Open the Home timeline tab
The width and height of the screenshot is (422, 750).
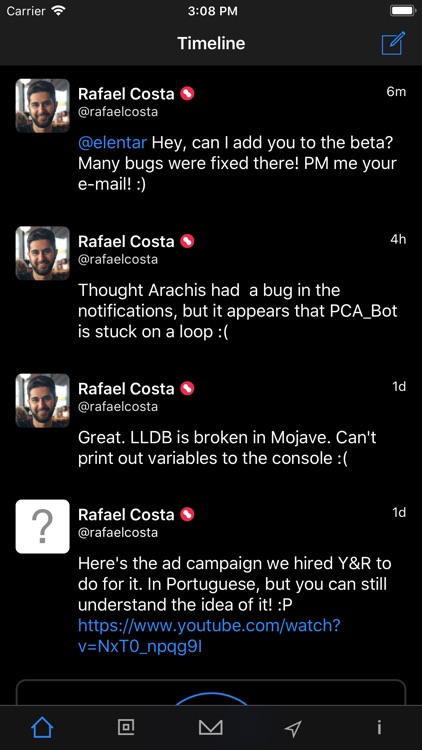42,728
